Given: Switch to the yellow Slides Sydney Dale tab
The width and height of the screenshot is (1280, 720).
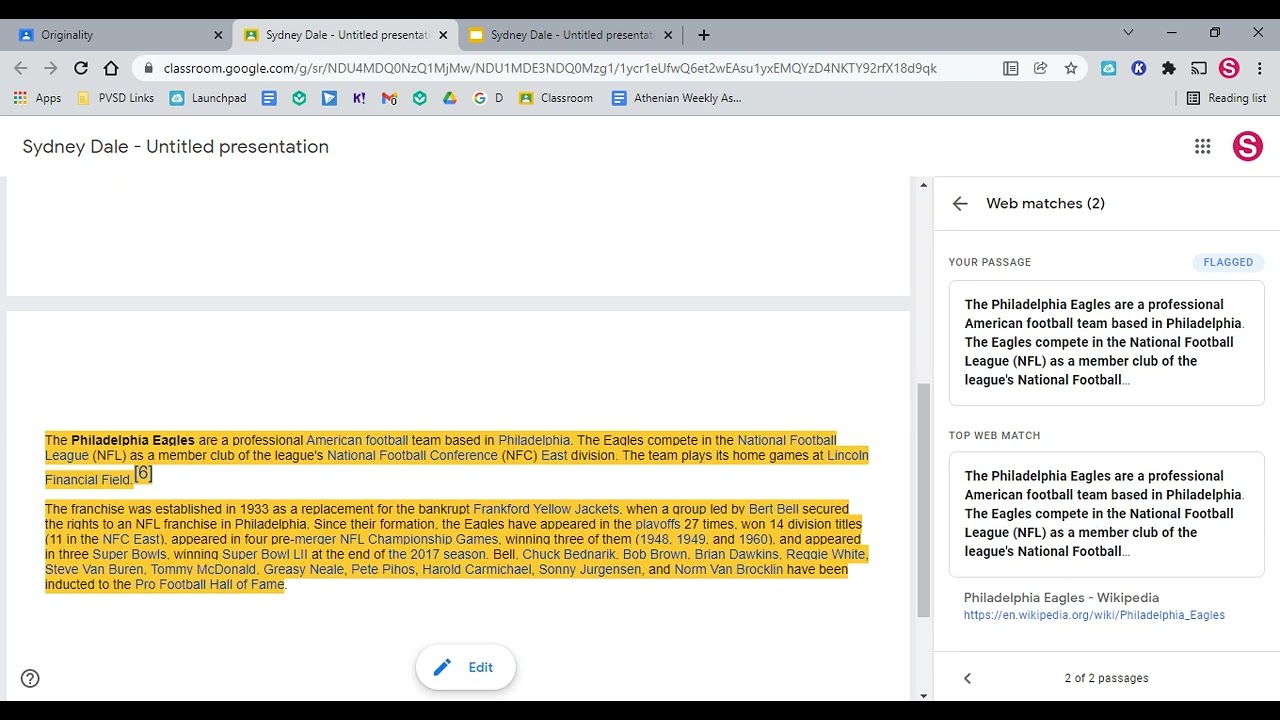Looking at the screenshot, I should point(570,35).
